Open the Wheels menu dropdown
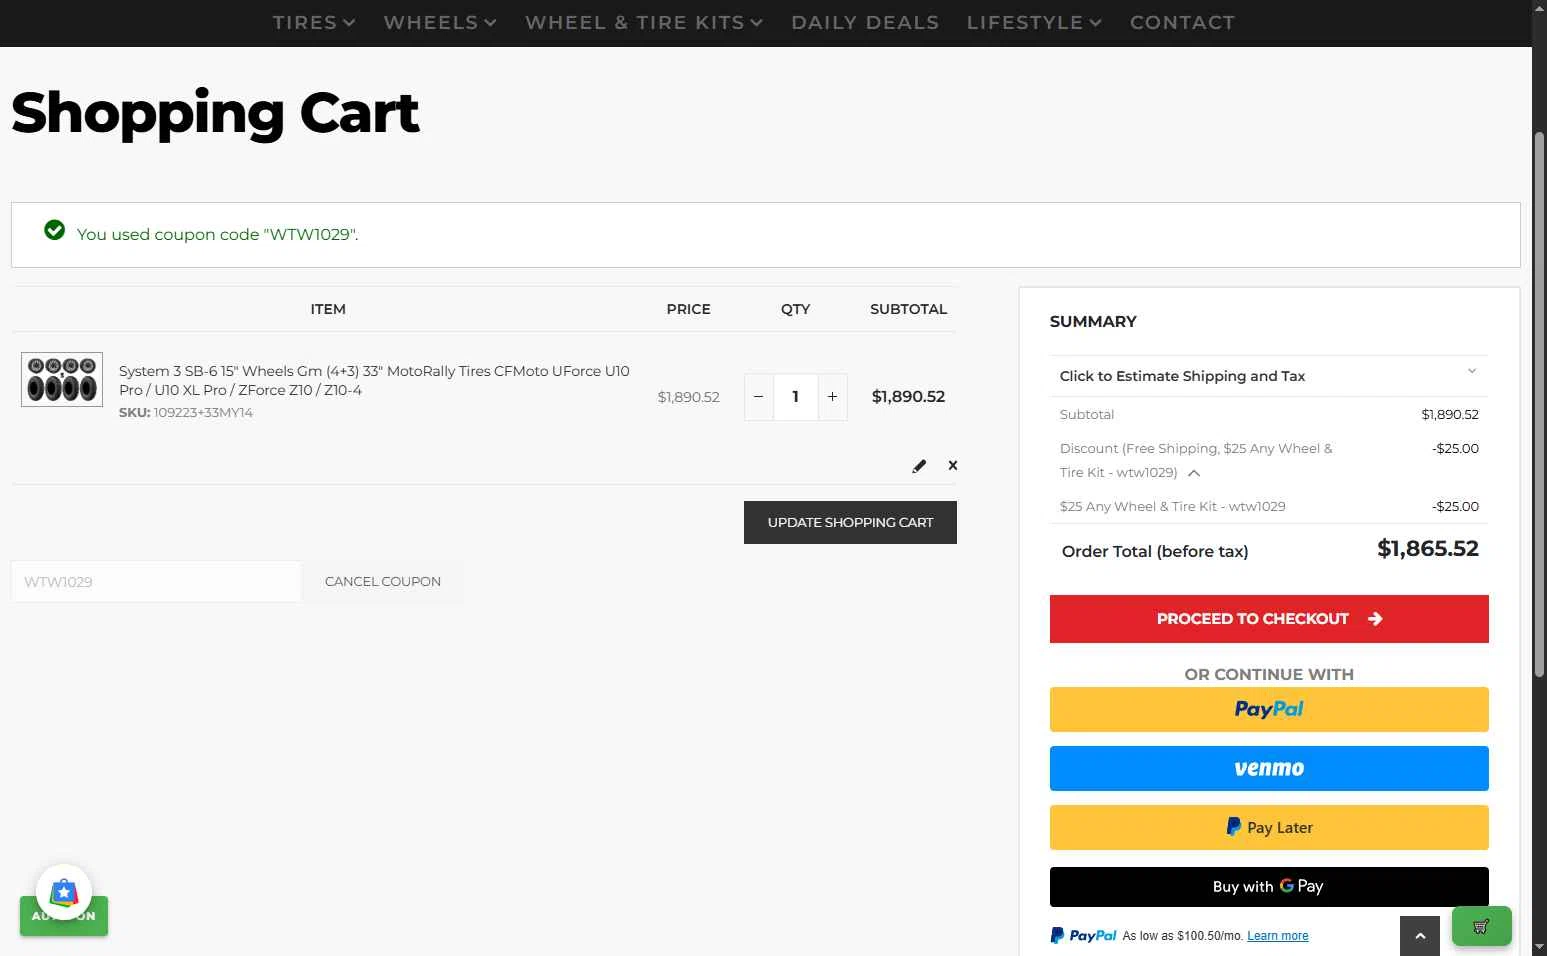 pos(440,22)
